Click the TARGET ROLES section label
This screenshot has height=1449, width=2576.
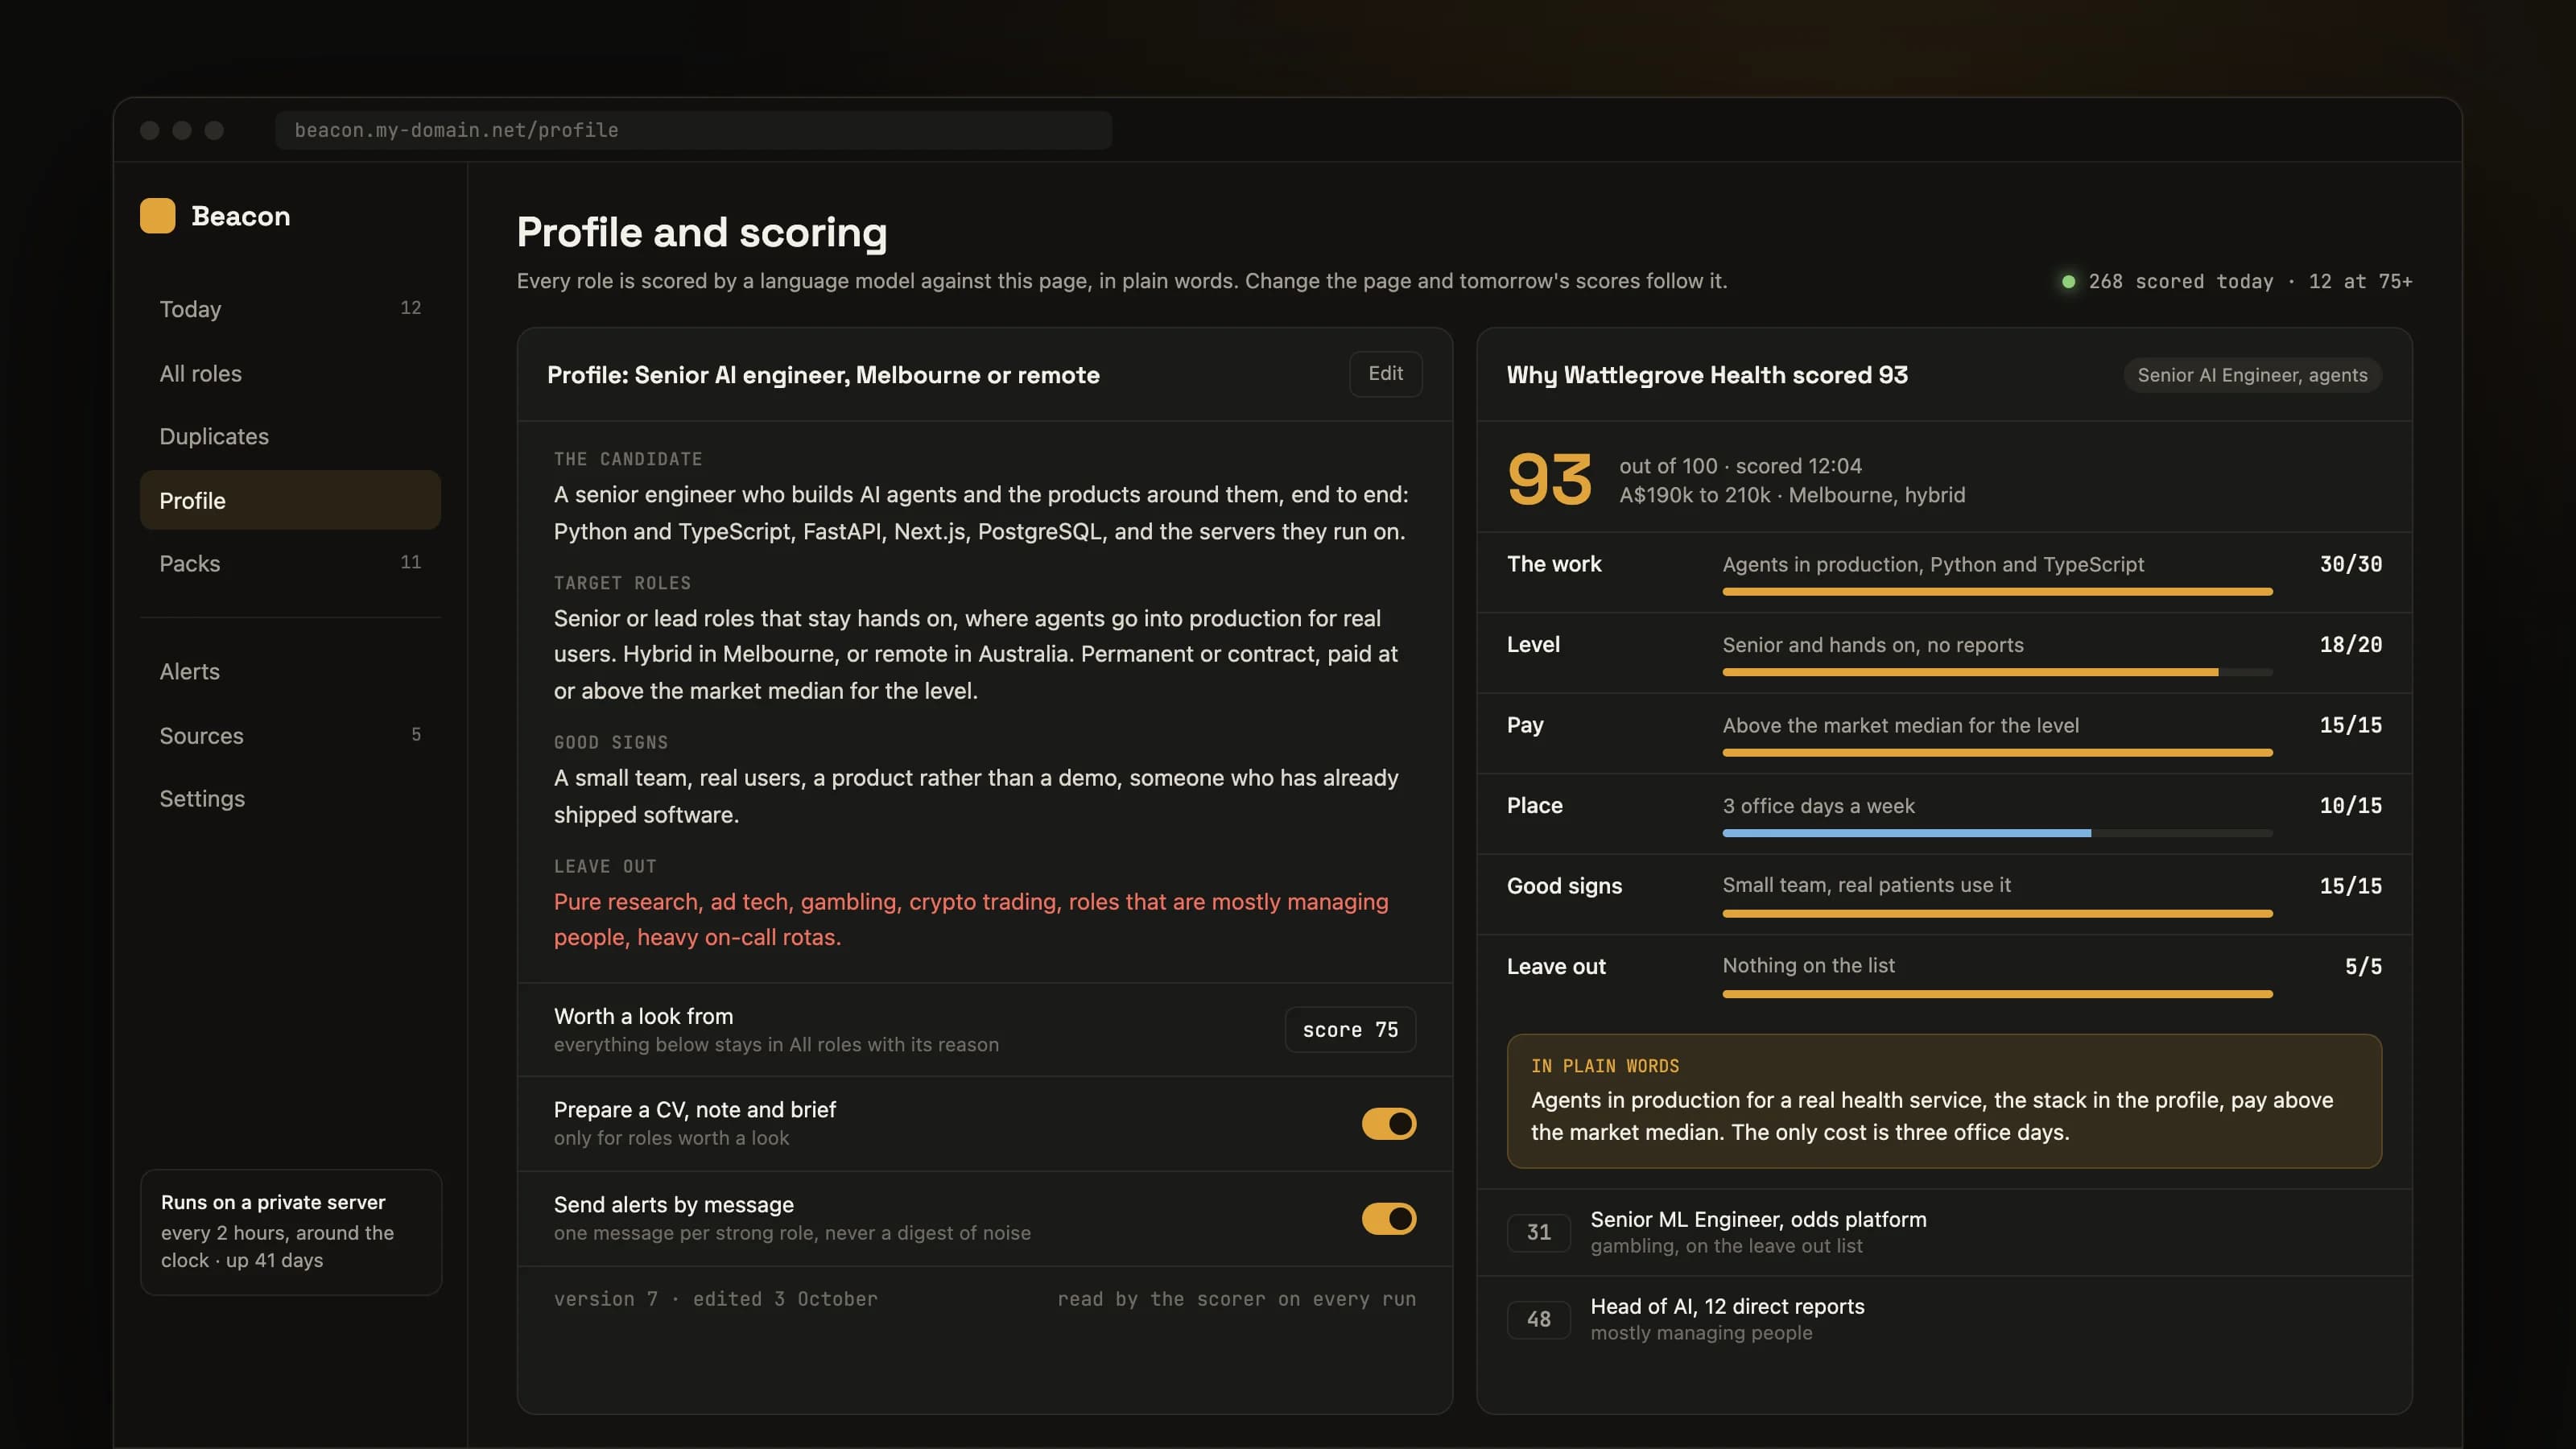tap(622, 583)
